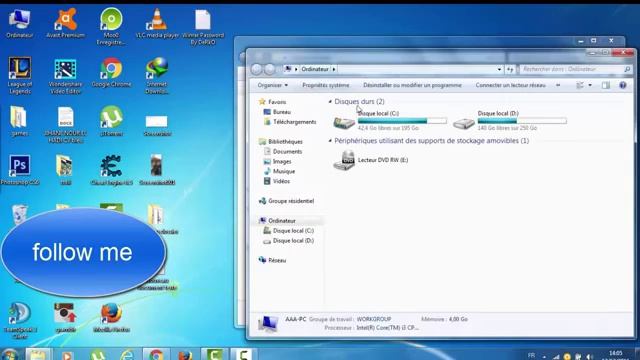Select the Disque local (C:) drive
Screen dimensions: 640x360
tap(390, 120)
